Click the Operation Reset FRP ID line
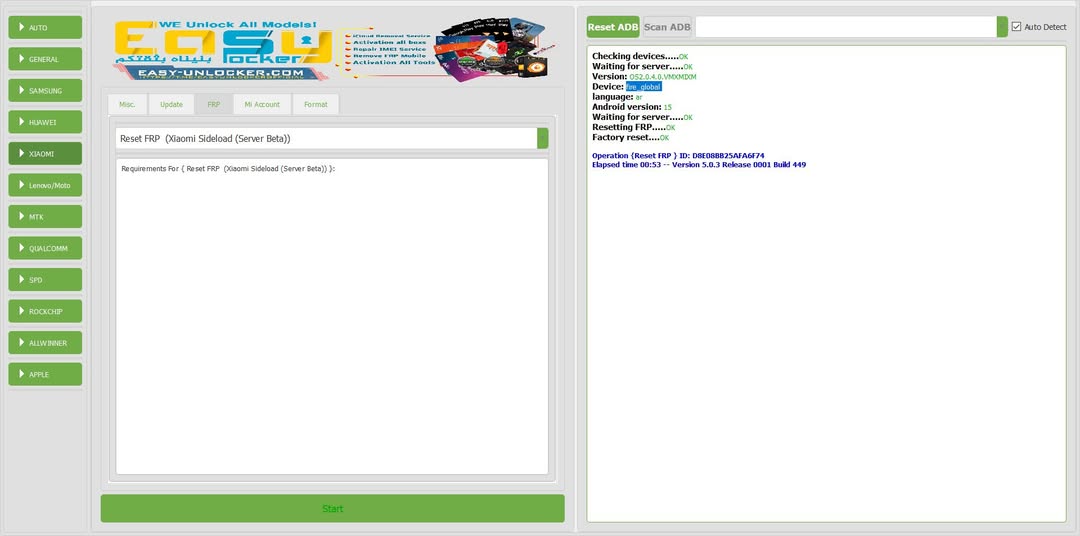 click(678, 156)
